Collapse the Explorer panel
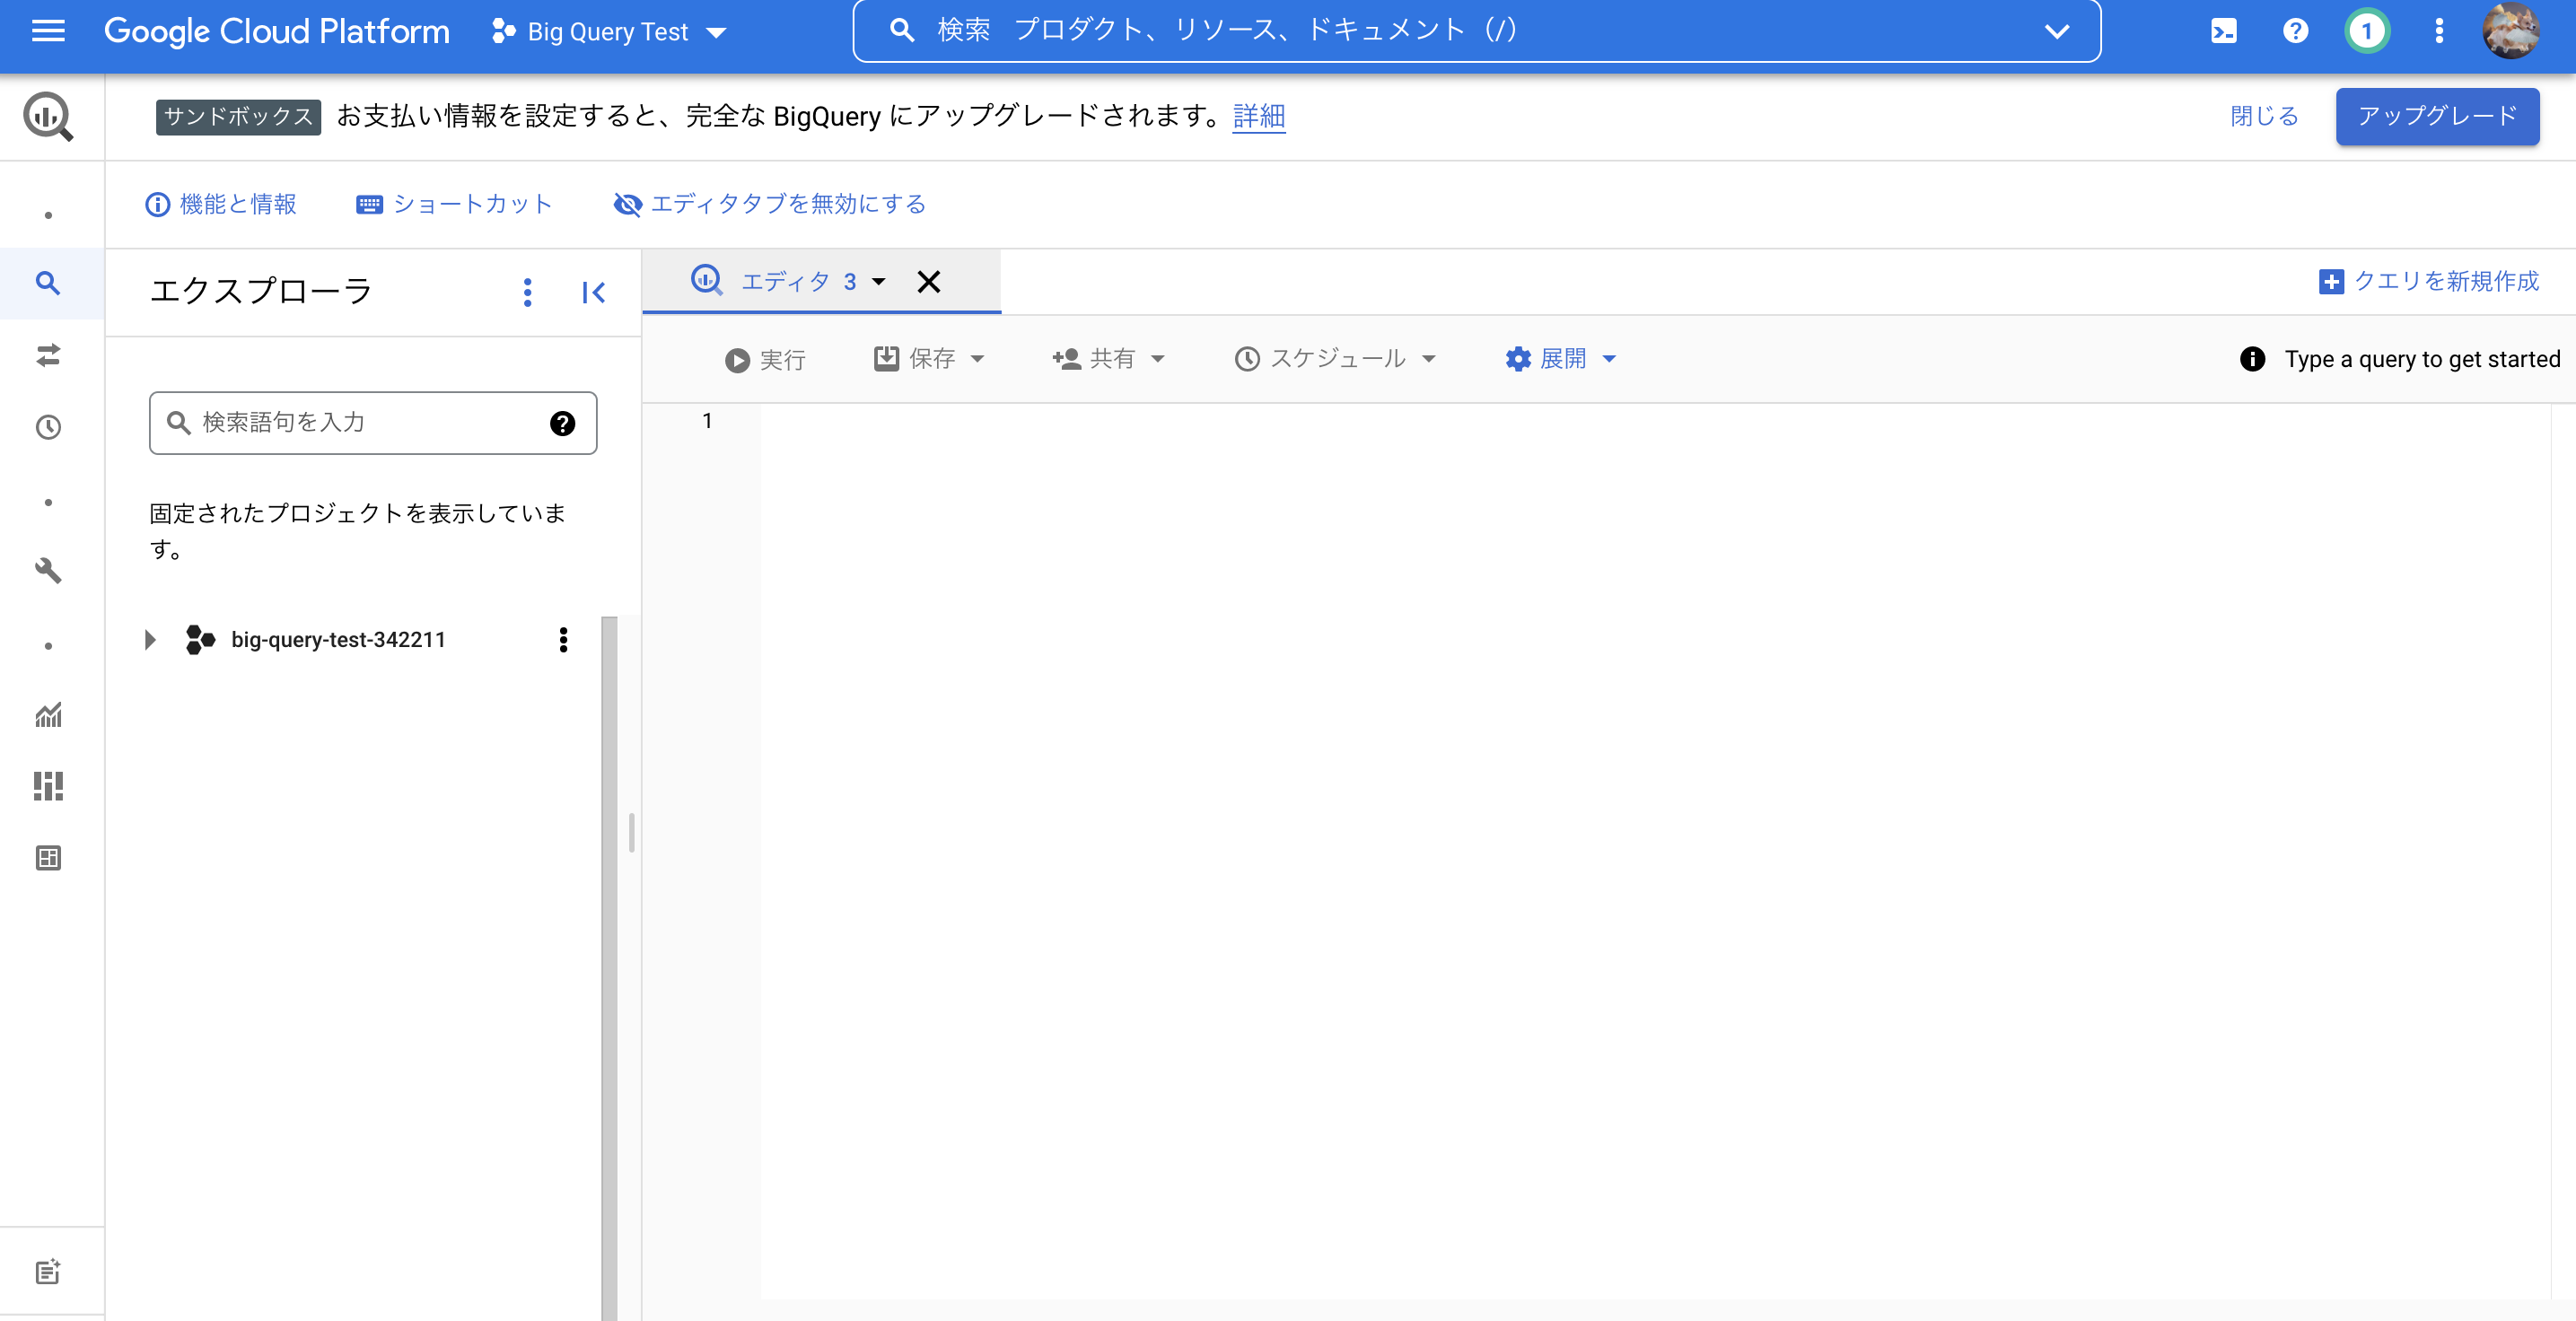Image resolution: width=2576 pixels, height=1321 pixels. pos(594,292)
